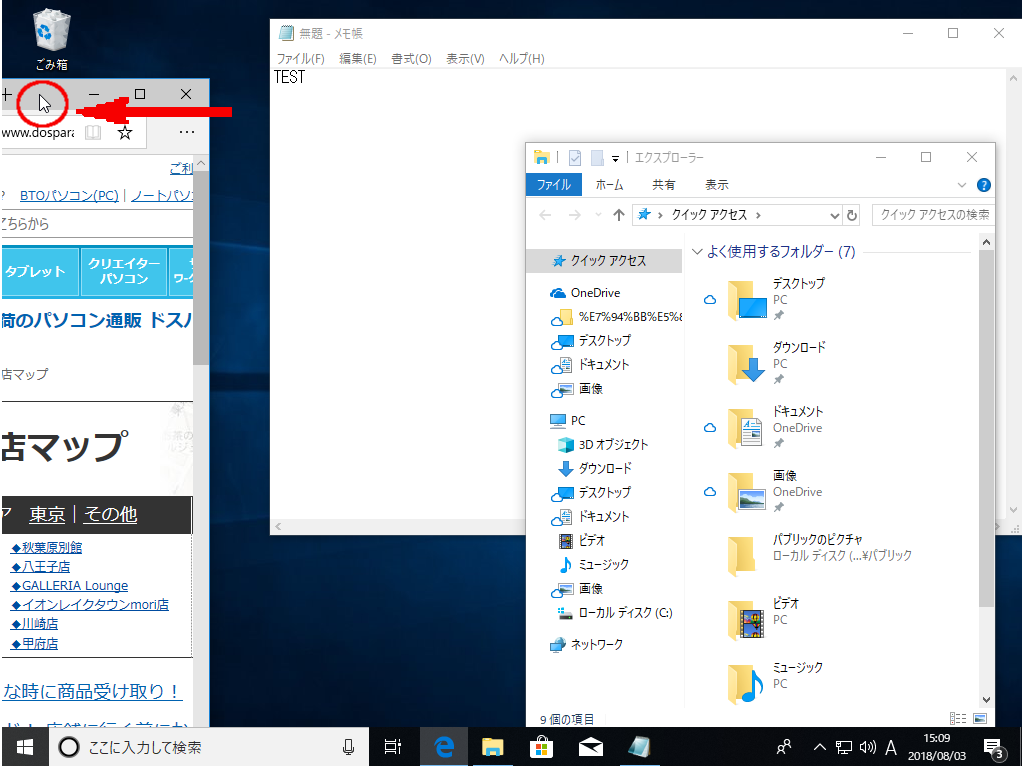The image size is (1022, 766).
Task: Click Explorer forward navigation arrow
Action: (574, 215)
